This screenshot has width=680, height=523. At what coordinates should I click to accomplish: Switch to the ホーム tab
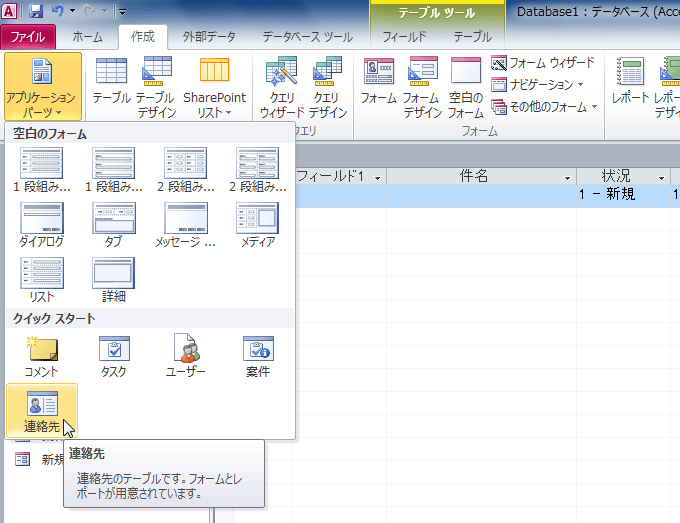click(87, 37)
